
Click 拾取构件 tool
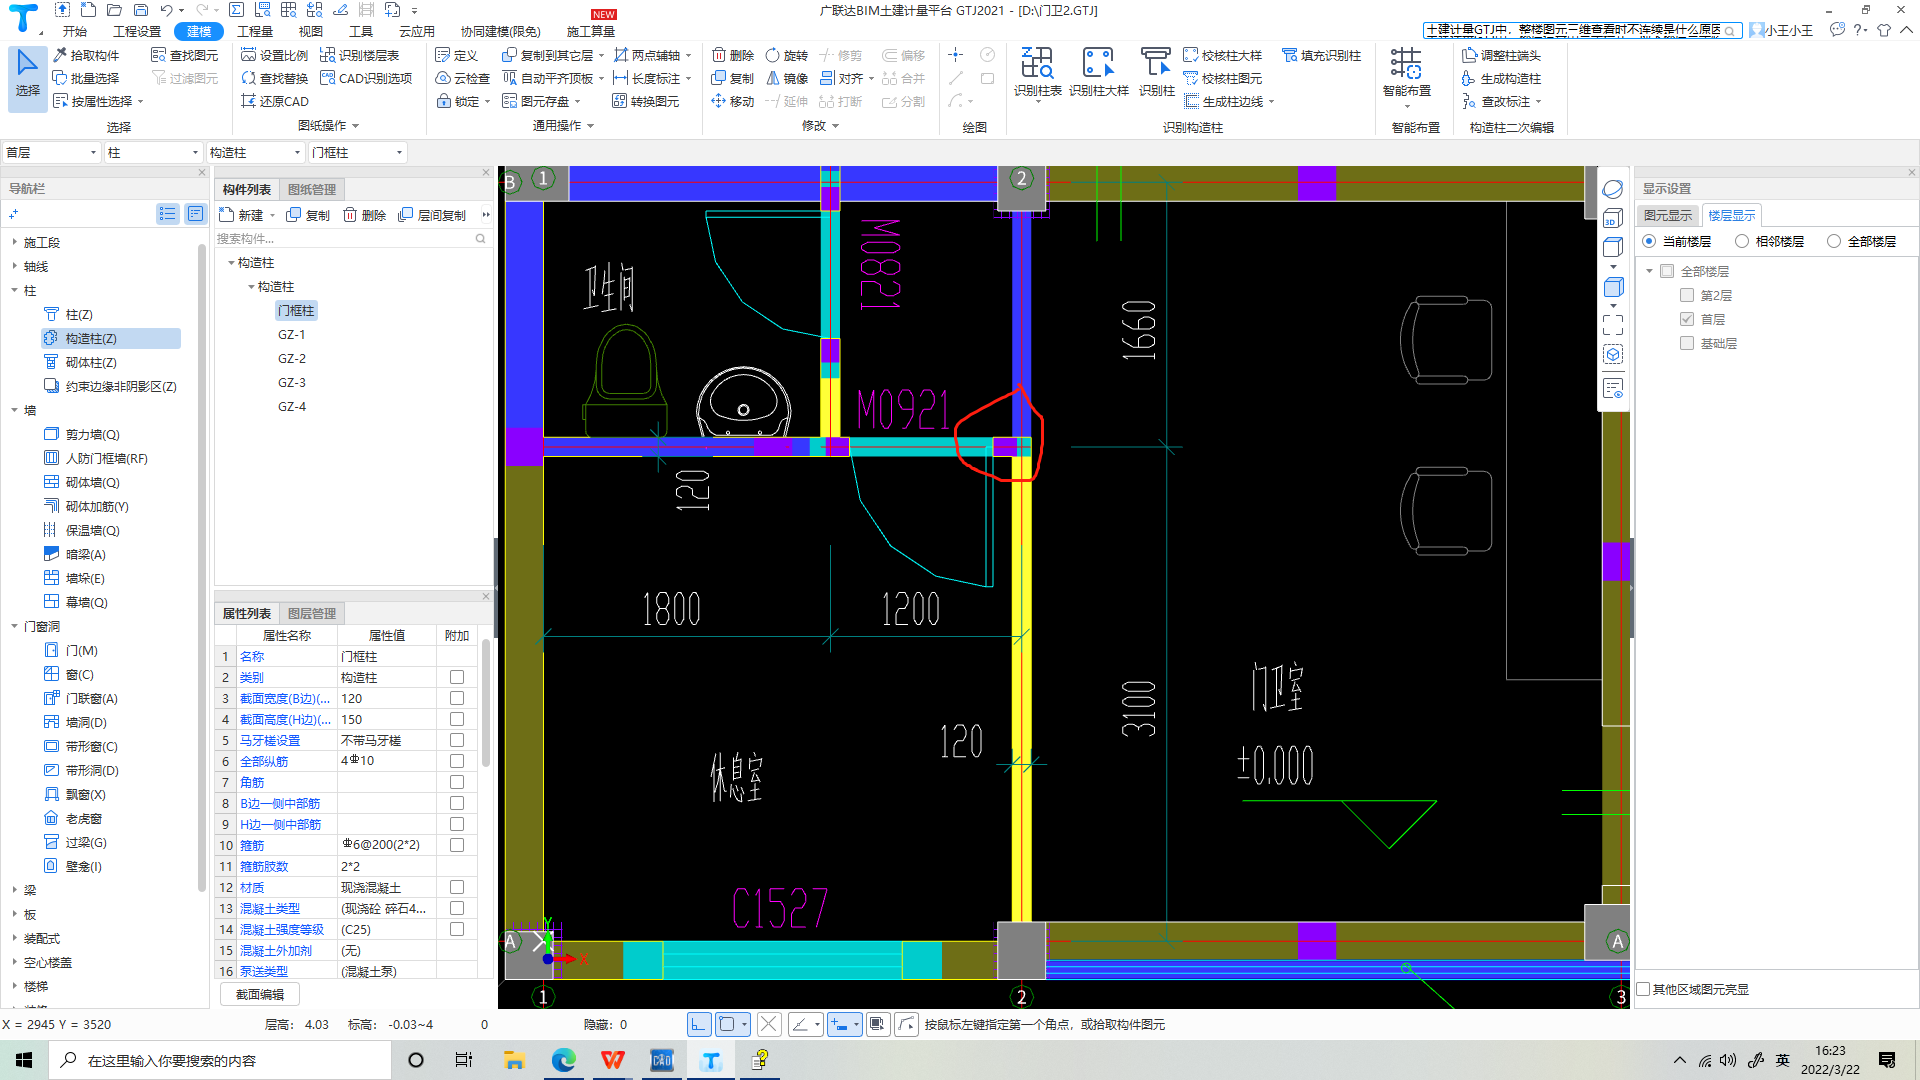86,55
